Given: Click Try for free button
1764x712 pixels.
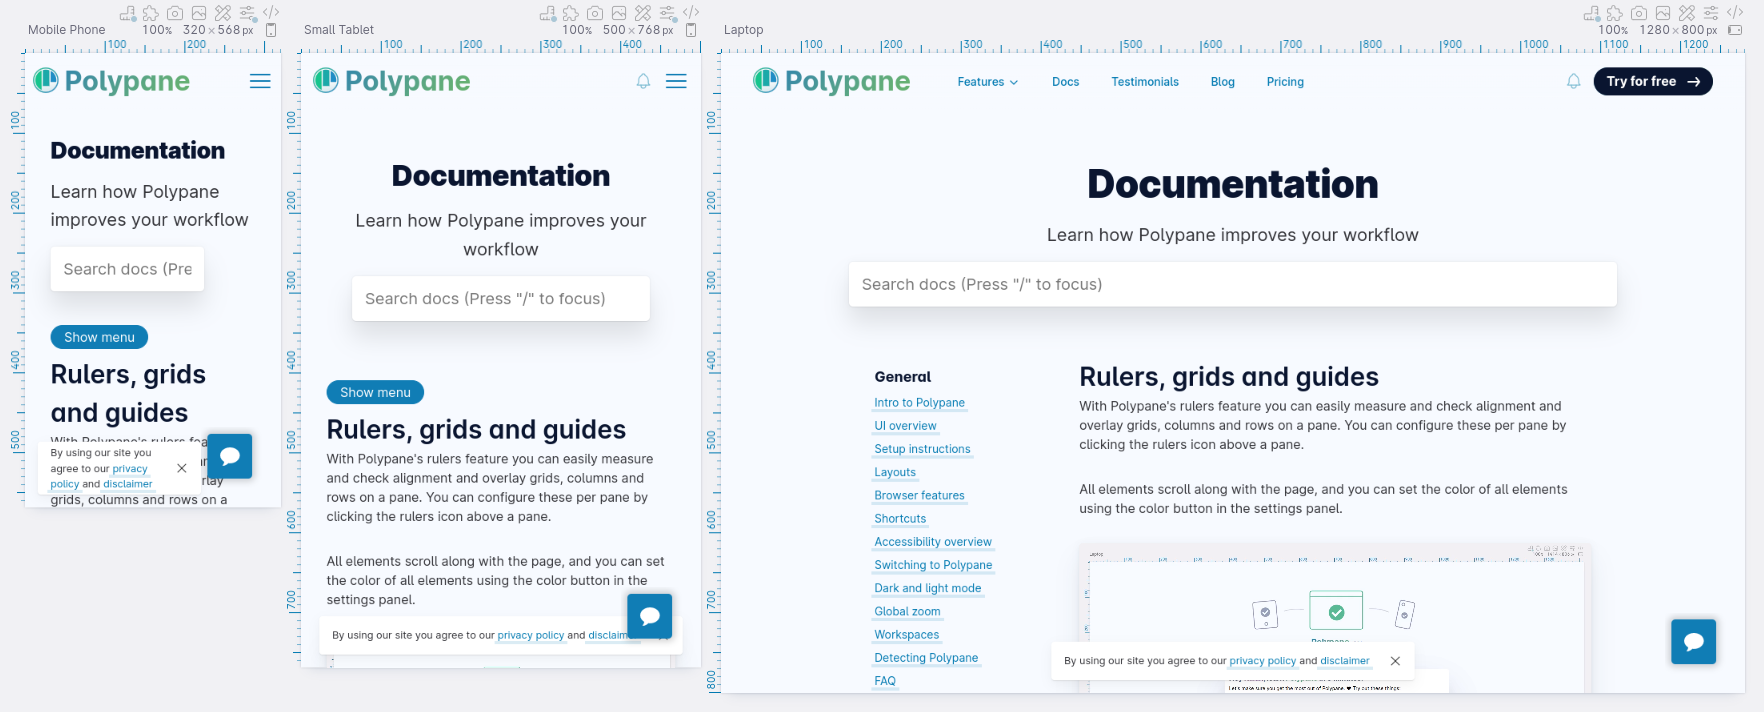Looking at the screenshot, I should point(1653,81).
